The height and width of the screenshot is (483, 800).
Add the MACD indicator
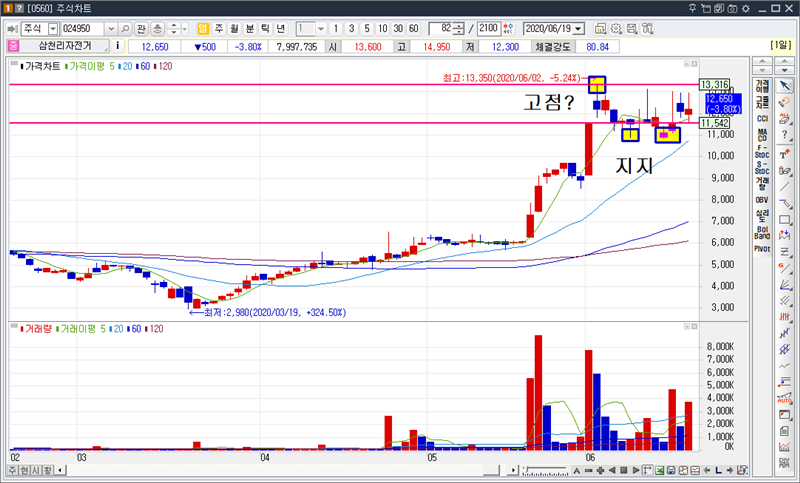(762, 135)
